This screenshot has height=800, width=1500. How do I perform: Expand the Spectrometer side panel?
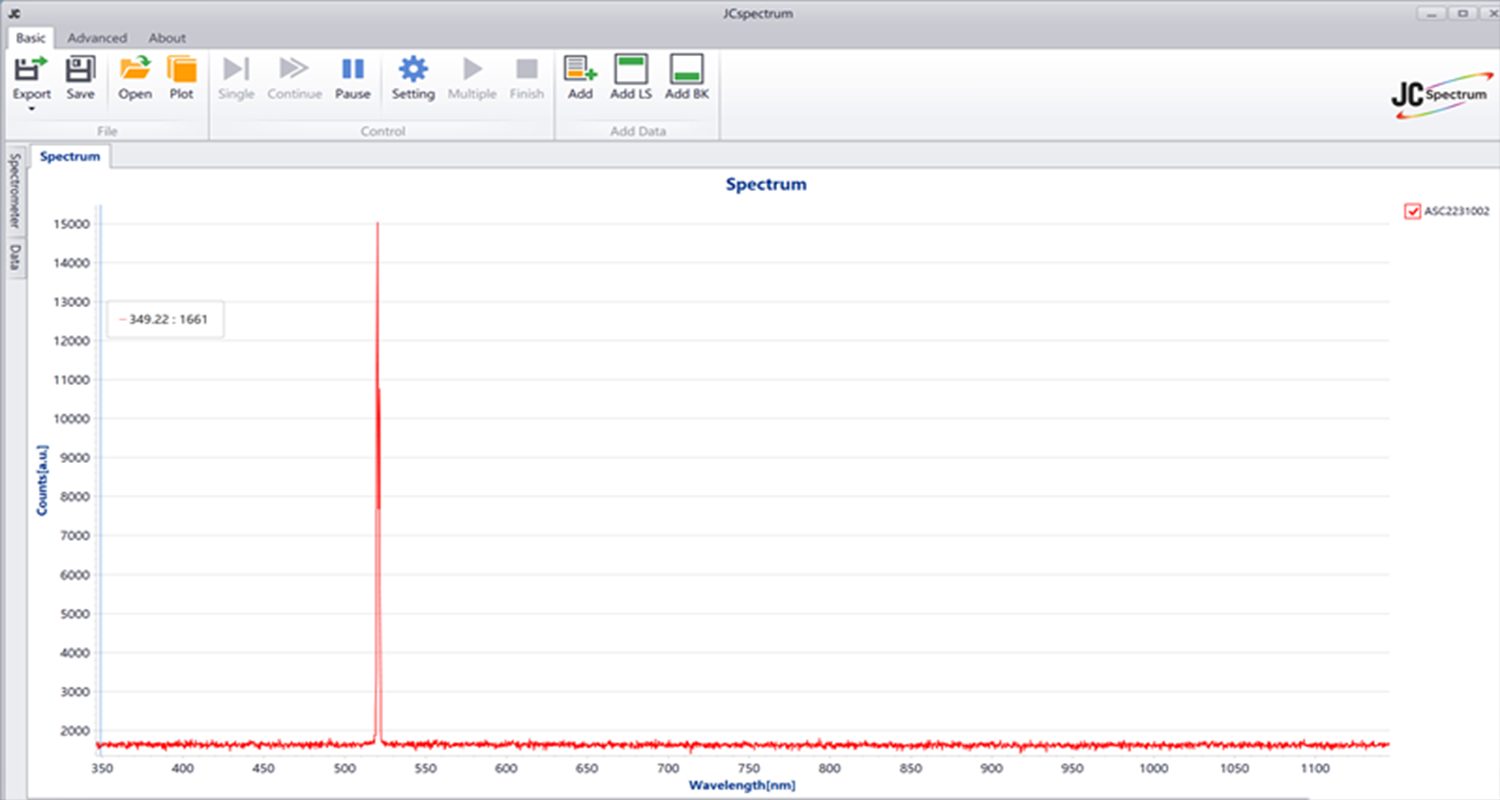[15, 190]
